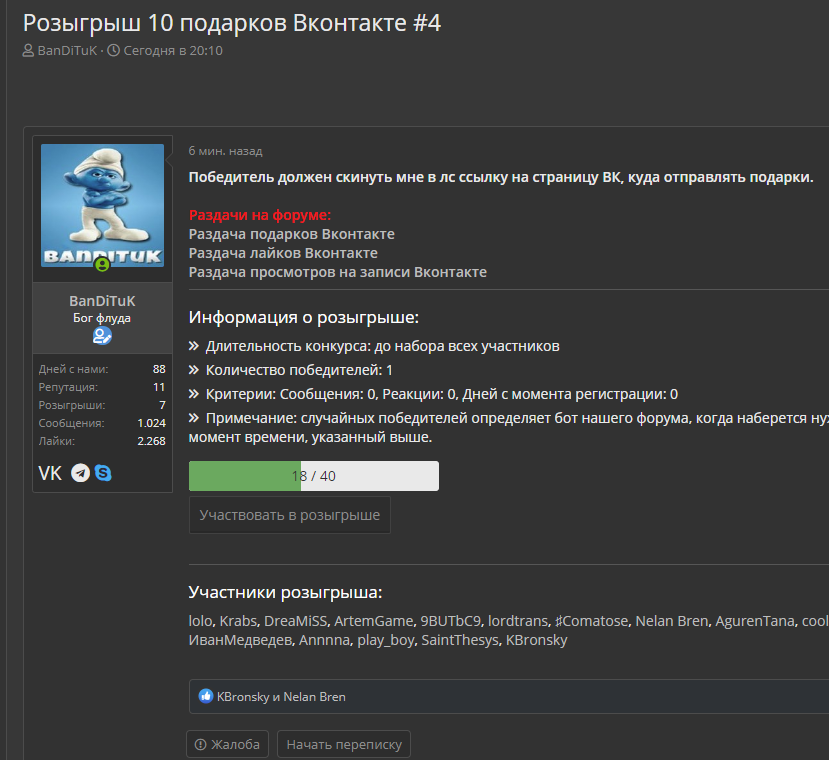
Task: Click Участвовать в розыгрыше button
Action: tap(290, 515)
